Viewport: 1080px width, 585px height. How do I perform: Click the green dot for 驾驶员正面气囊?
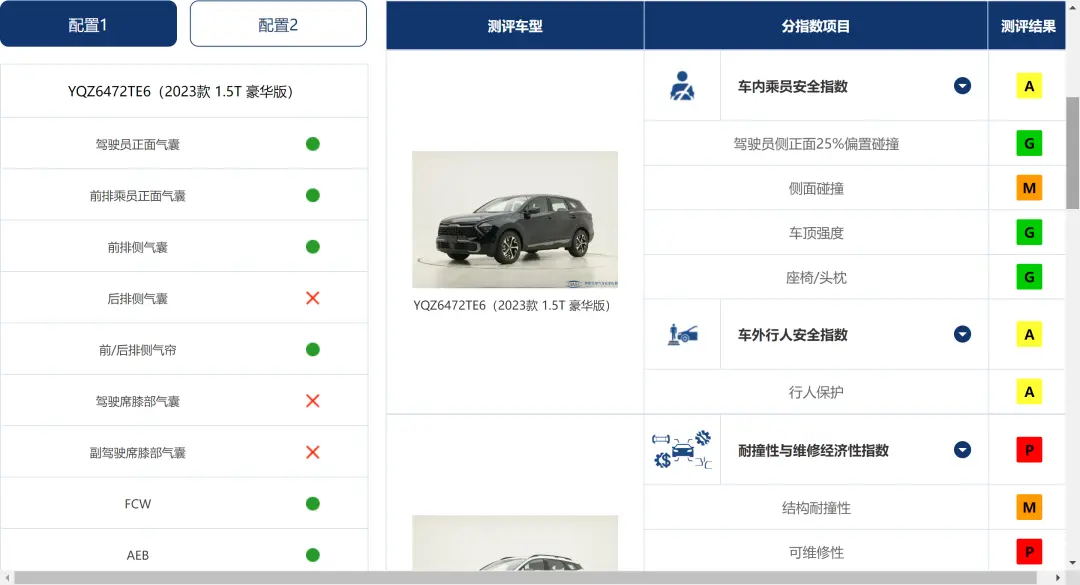coord(313,144)
